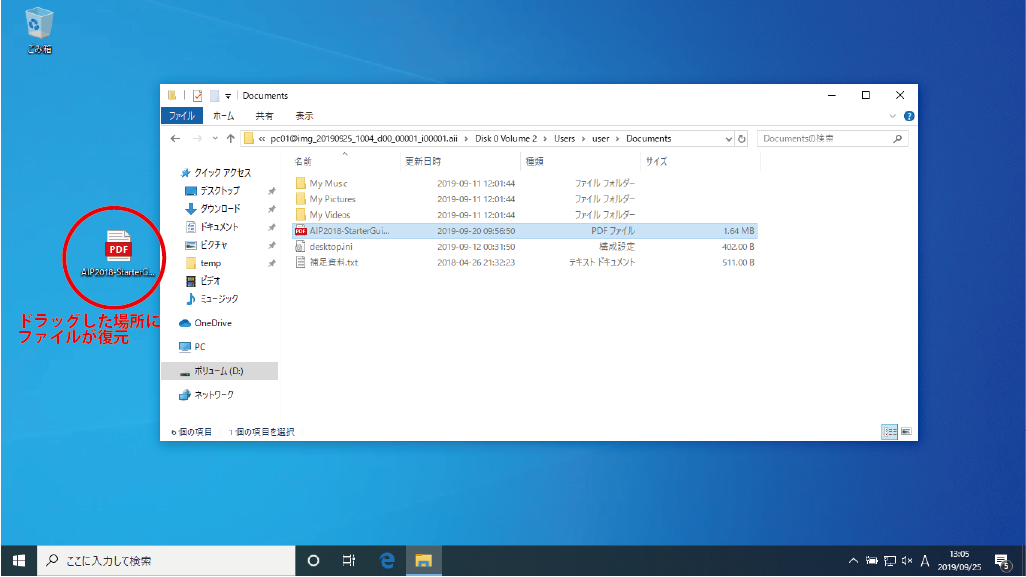This screenshot has width=1026, height=577.
Task: Switch to large thumbnails view button
Action: click(x=905, y=431)
